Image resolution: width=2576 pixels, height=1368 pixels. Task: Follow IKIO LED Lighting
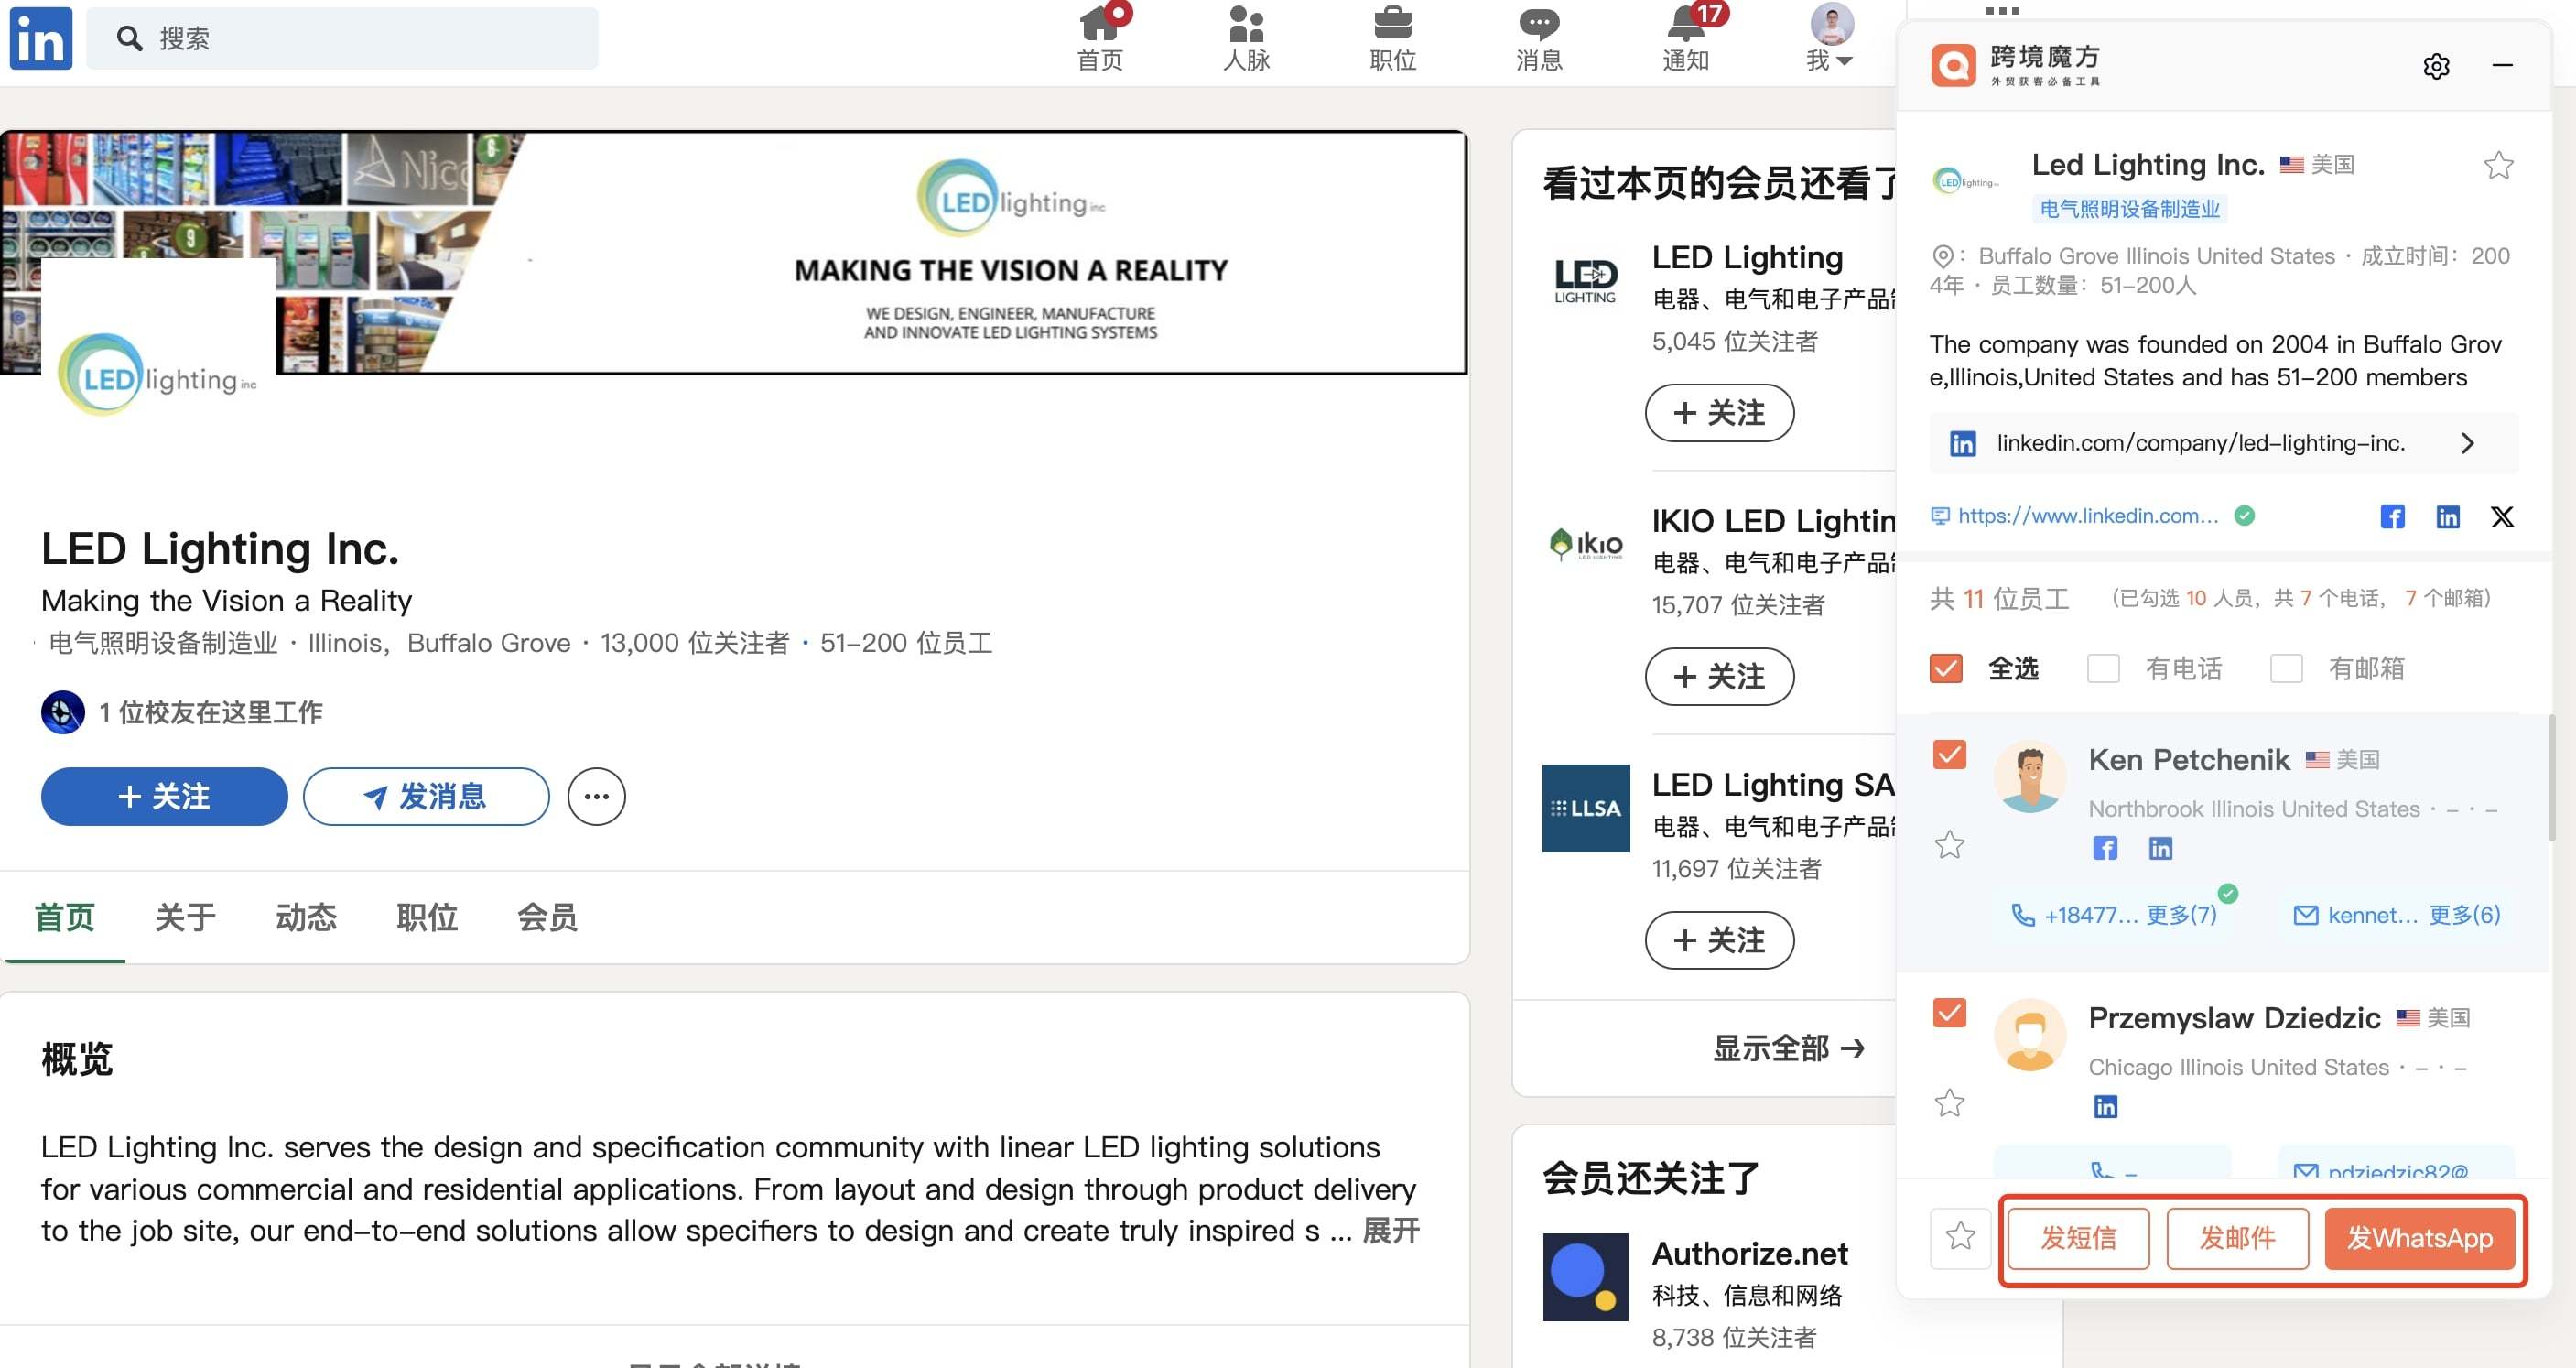[1719, 677]
